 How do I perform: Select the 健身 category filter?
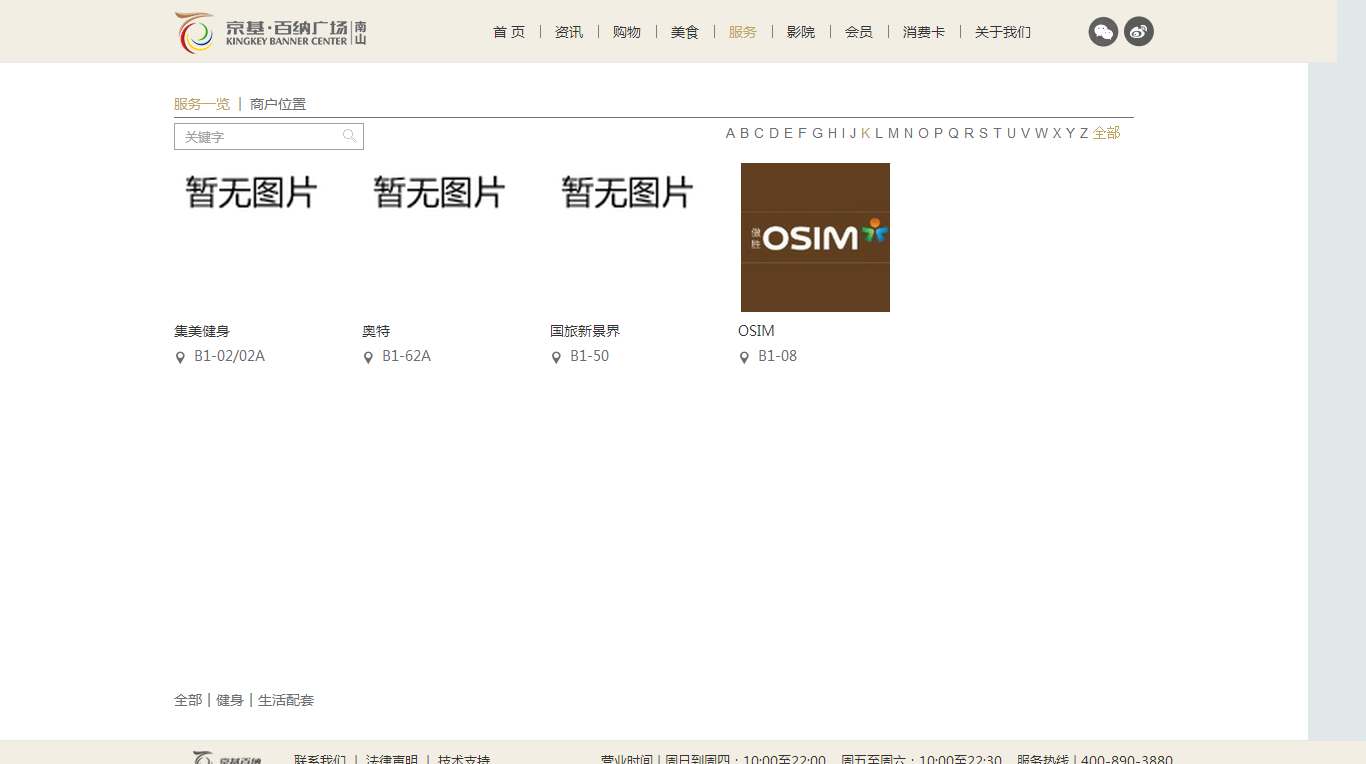click(x=228, y=700)
